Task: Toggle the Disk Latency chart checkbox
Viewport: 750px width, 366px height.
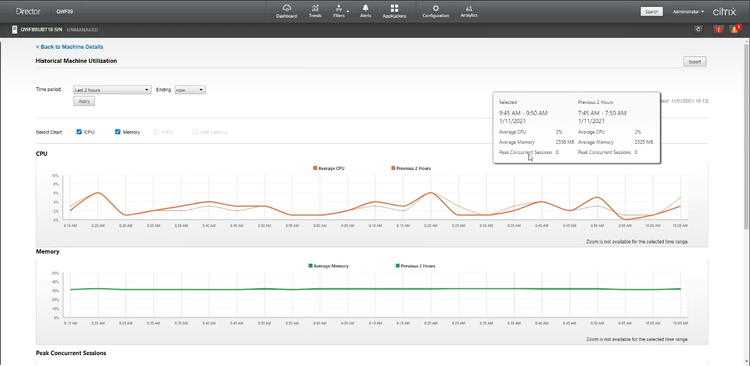Action: point(195,132)
